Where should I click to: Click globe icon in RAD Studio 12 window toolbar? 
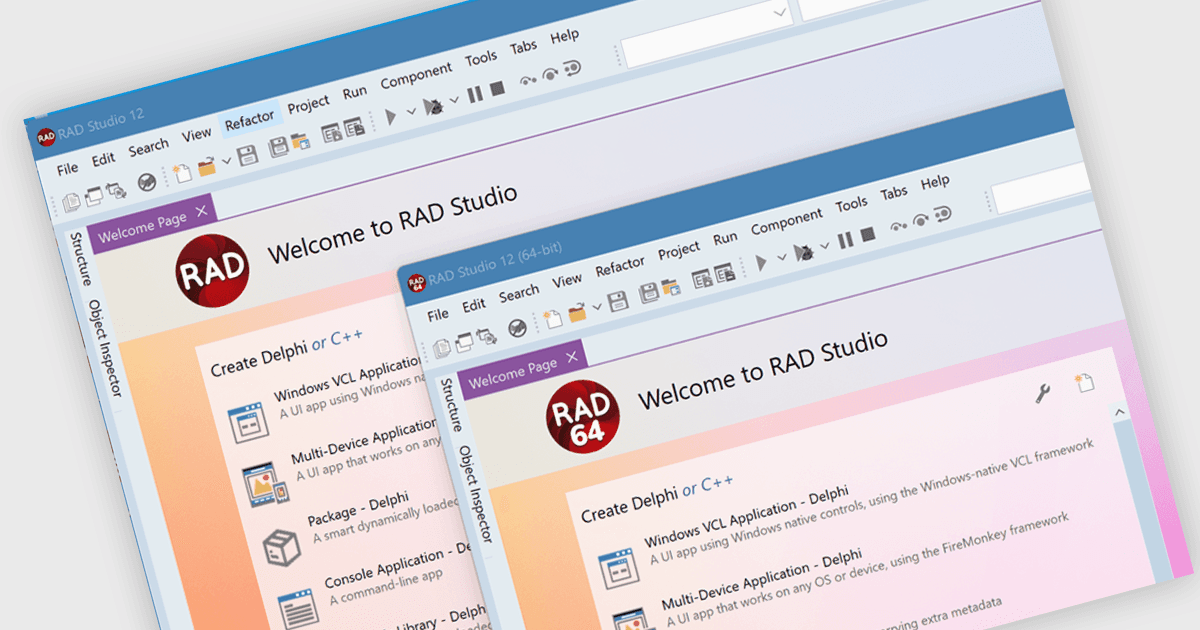click(147, 181)
